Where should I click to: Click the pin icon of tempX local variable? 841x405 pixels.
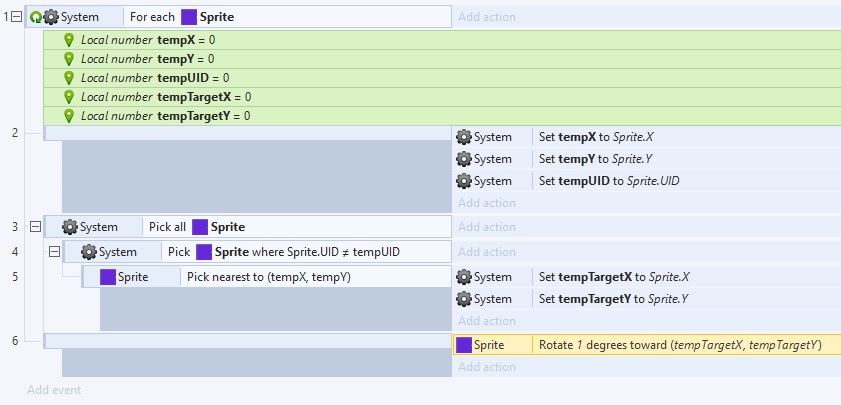(x=69, y=40)
